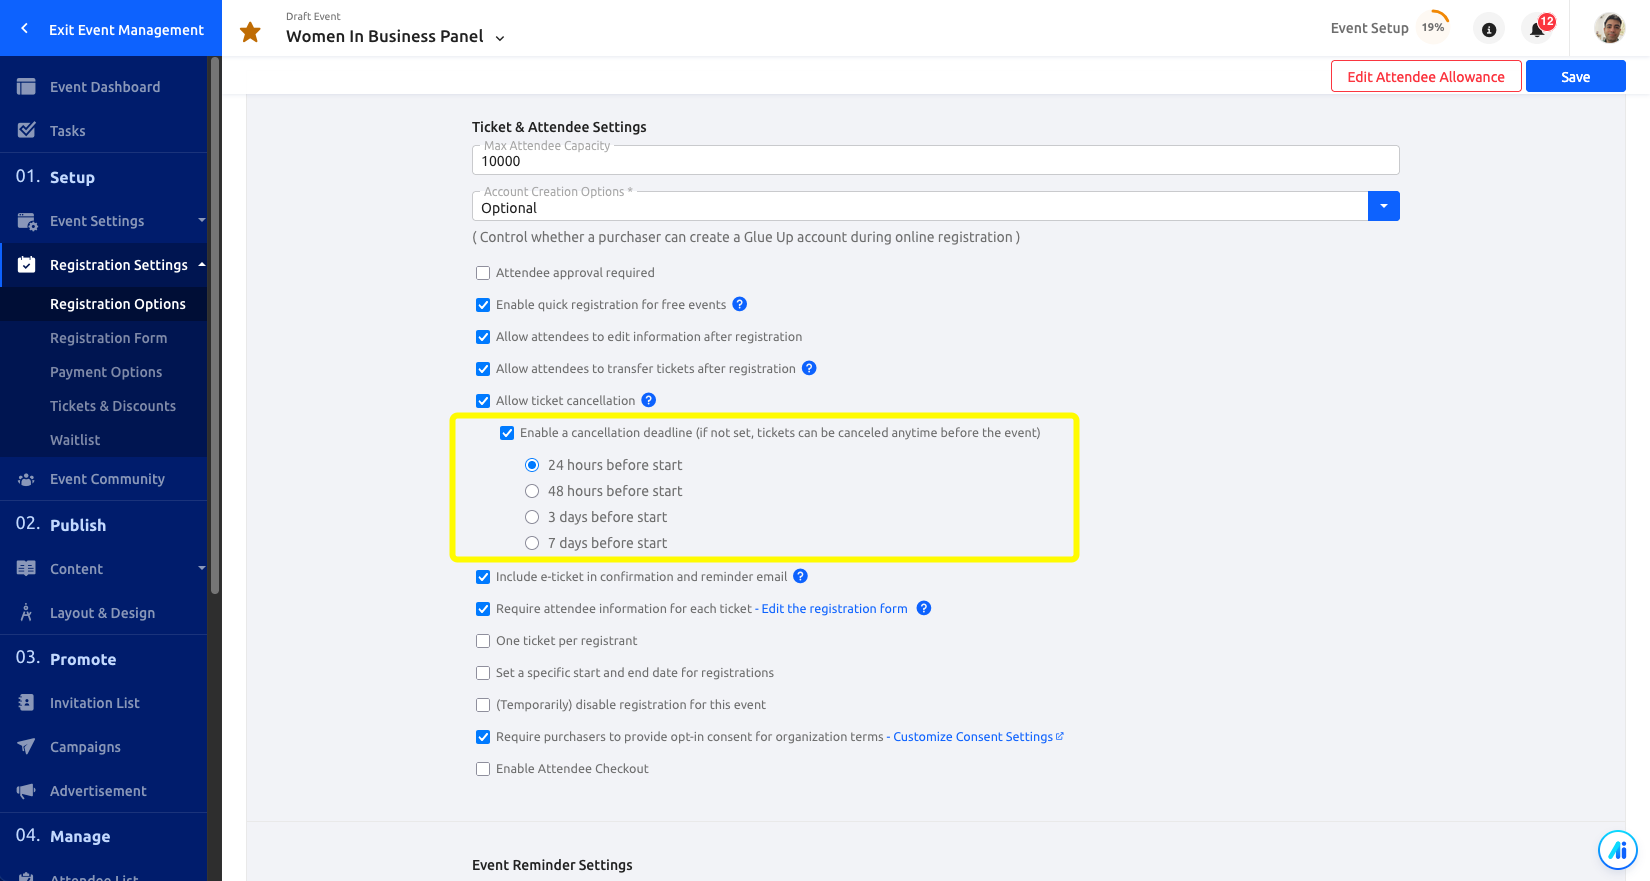This screenshot has width=1650, height=881.
Task: Click Save button
Action: tap(1576, 77)
